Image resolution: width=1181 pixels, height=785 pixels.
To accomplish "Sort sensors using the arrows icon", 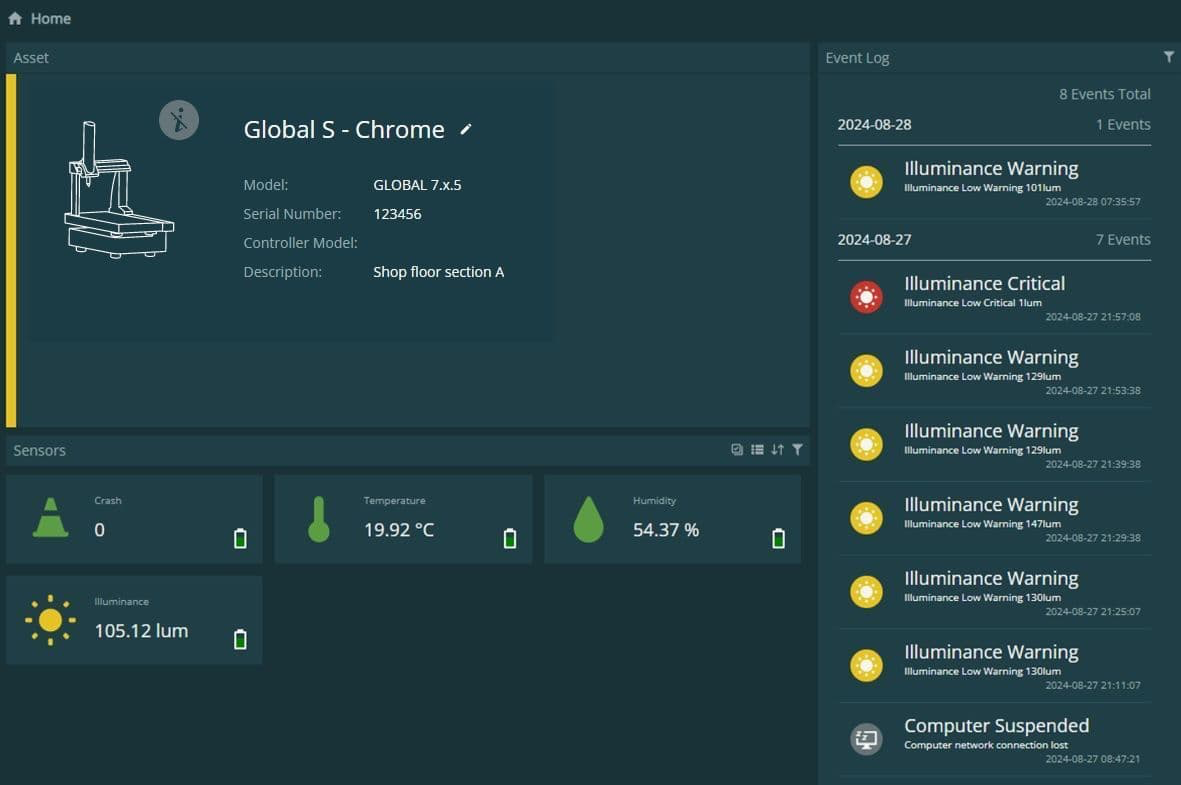I will [x=777, y=450].
